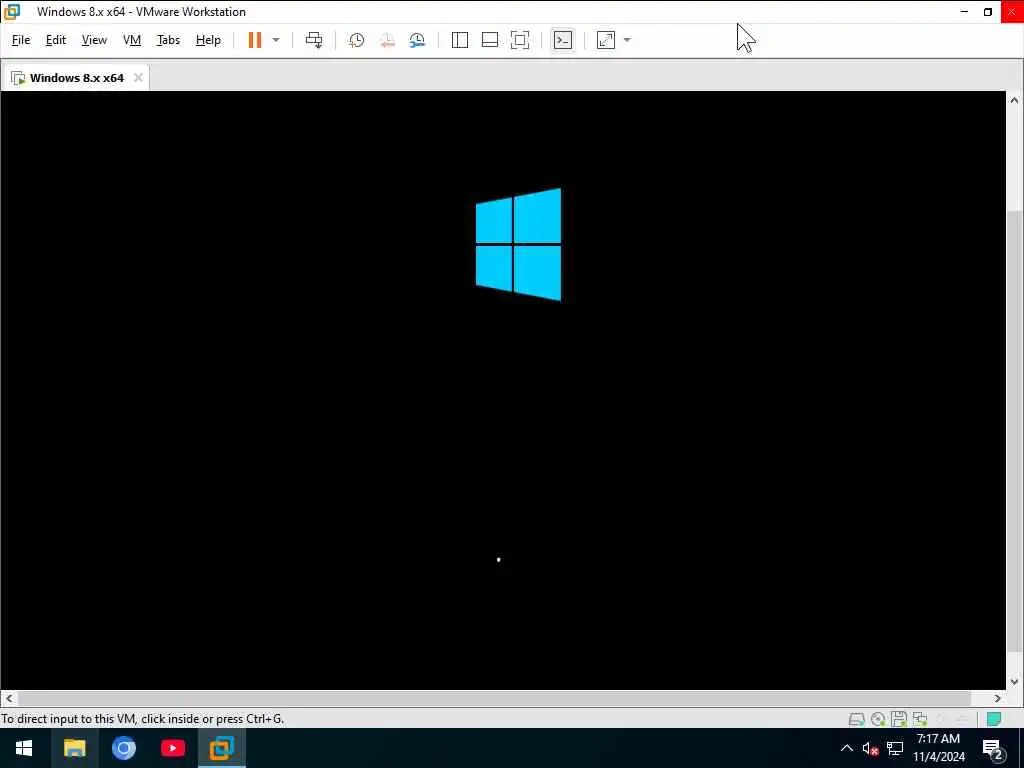Open YouTube app from the taskbar
This screenshot has height=768, width=1024.
point(172,748)
